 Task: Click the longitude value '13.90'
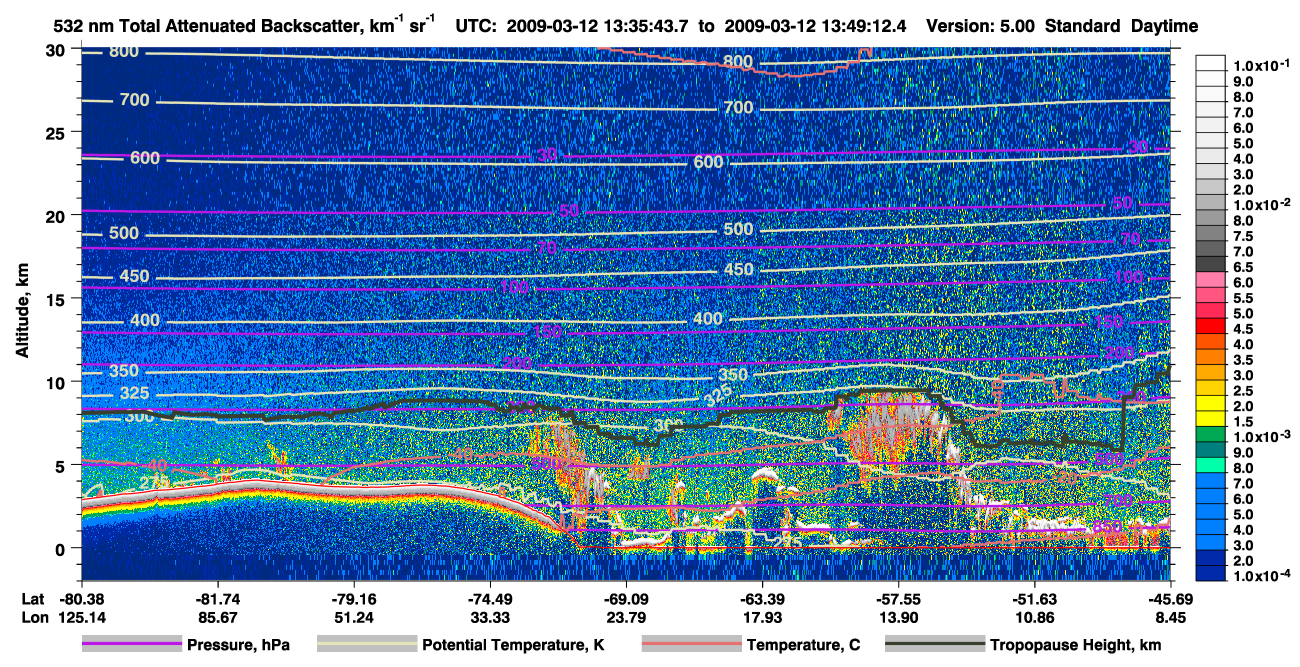point(898,617)
